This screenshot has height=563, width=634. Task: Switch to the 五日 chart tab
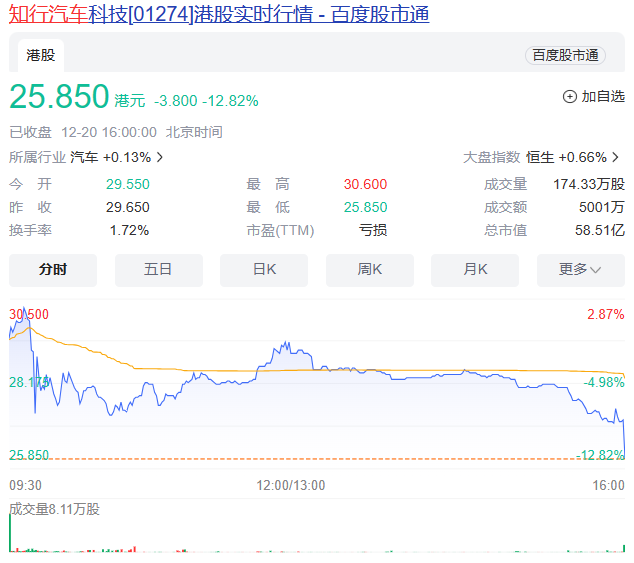tap(158, 270)
